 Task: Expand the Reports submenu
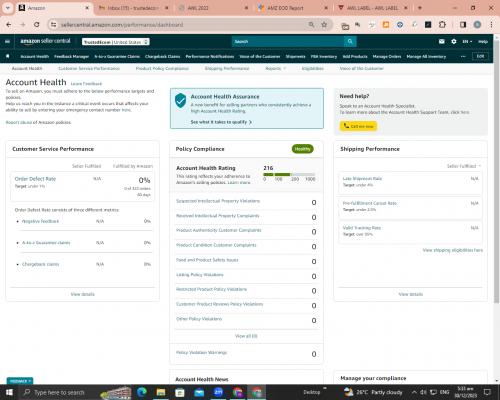275,68
